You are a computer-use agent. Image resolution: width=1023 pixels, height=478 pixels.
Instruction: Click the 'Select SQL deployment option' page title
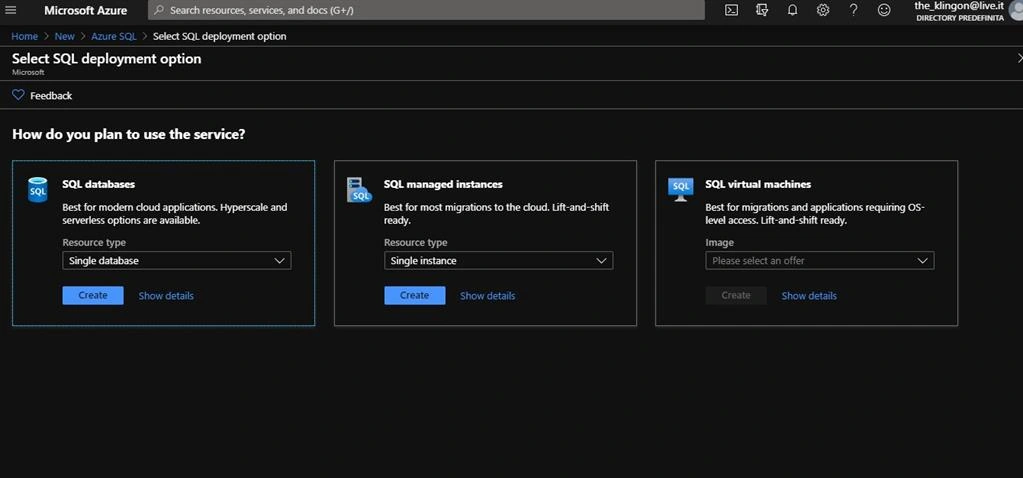pyautogui.click(x=106, y=59)
